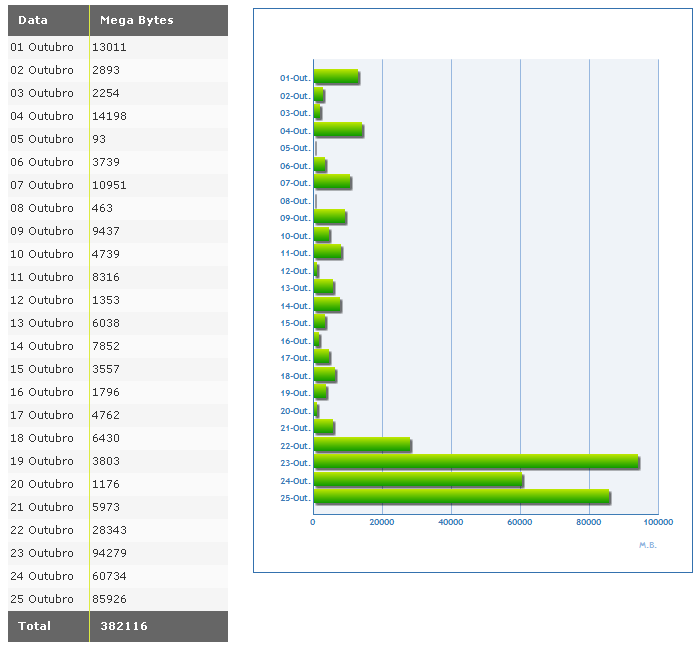Click the value 9437
The width and height of the screenshot is (700, 653).
[106, 231]
